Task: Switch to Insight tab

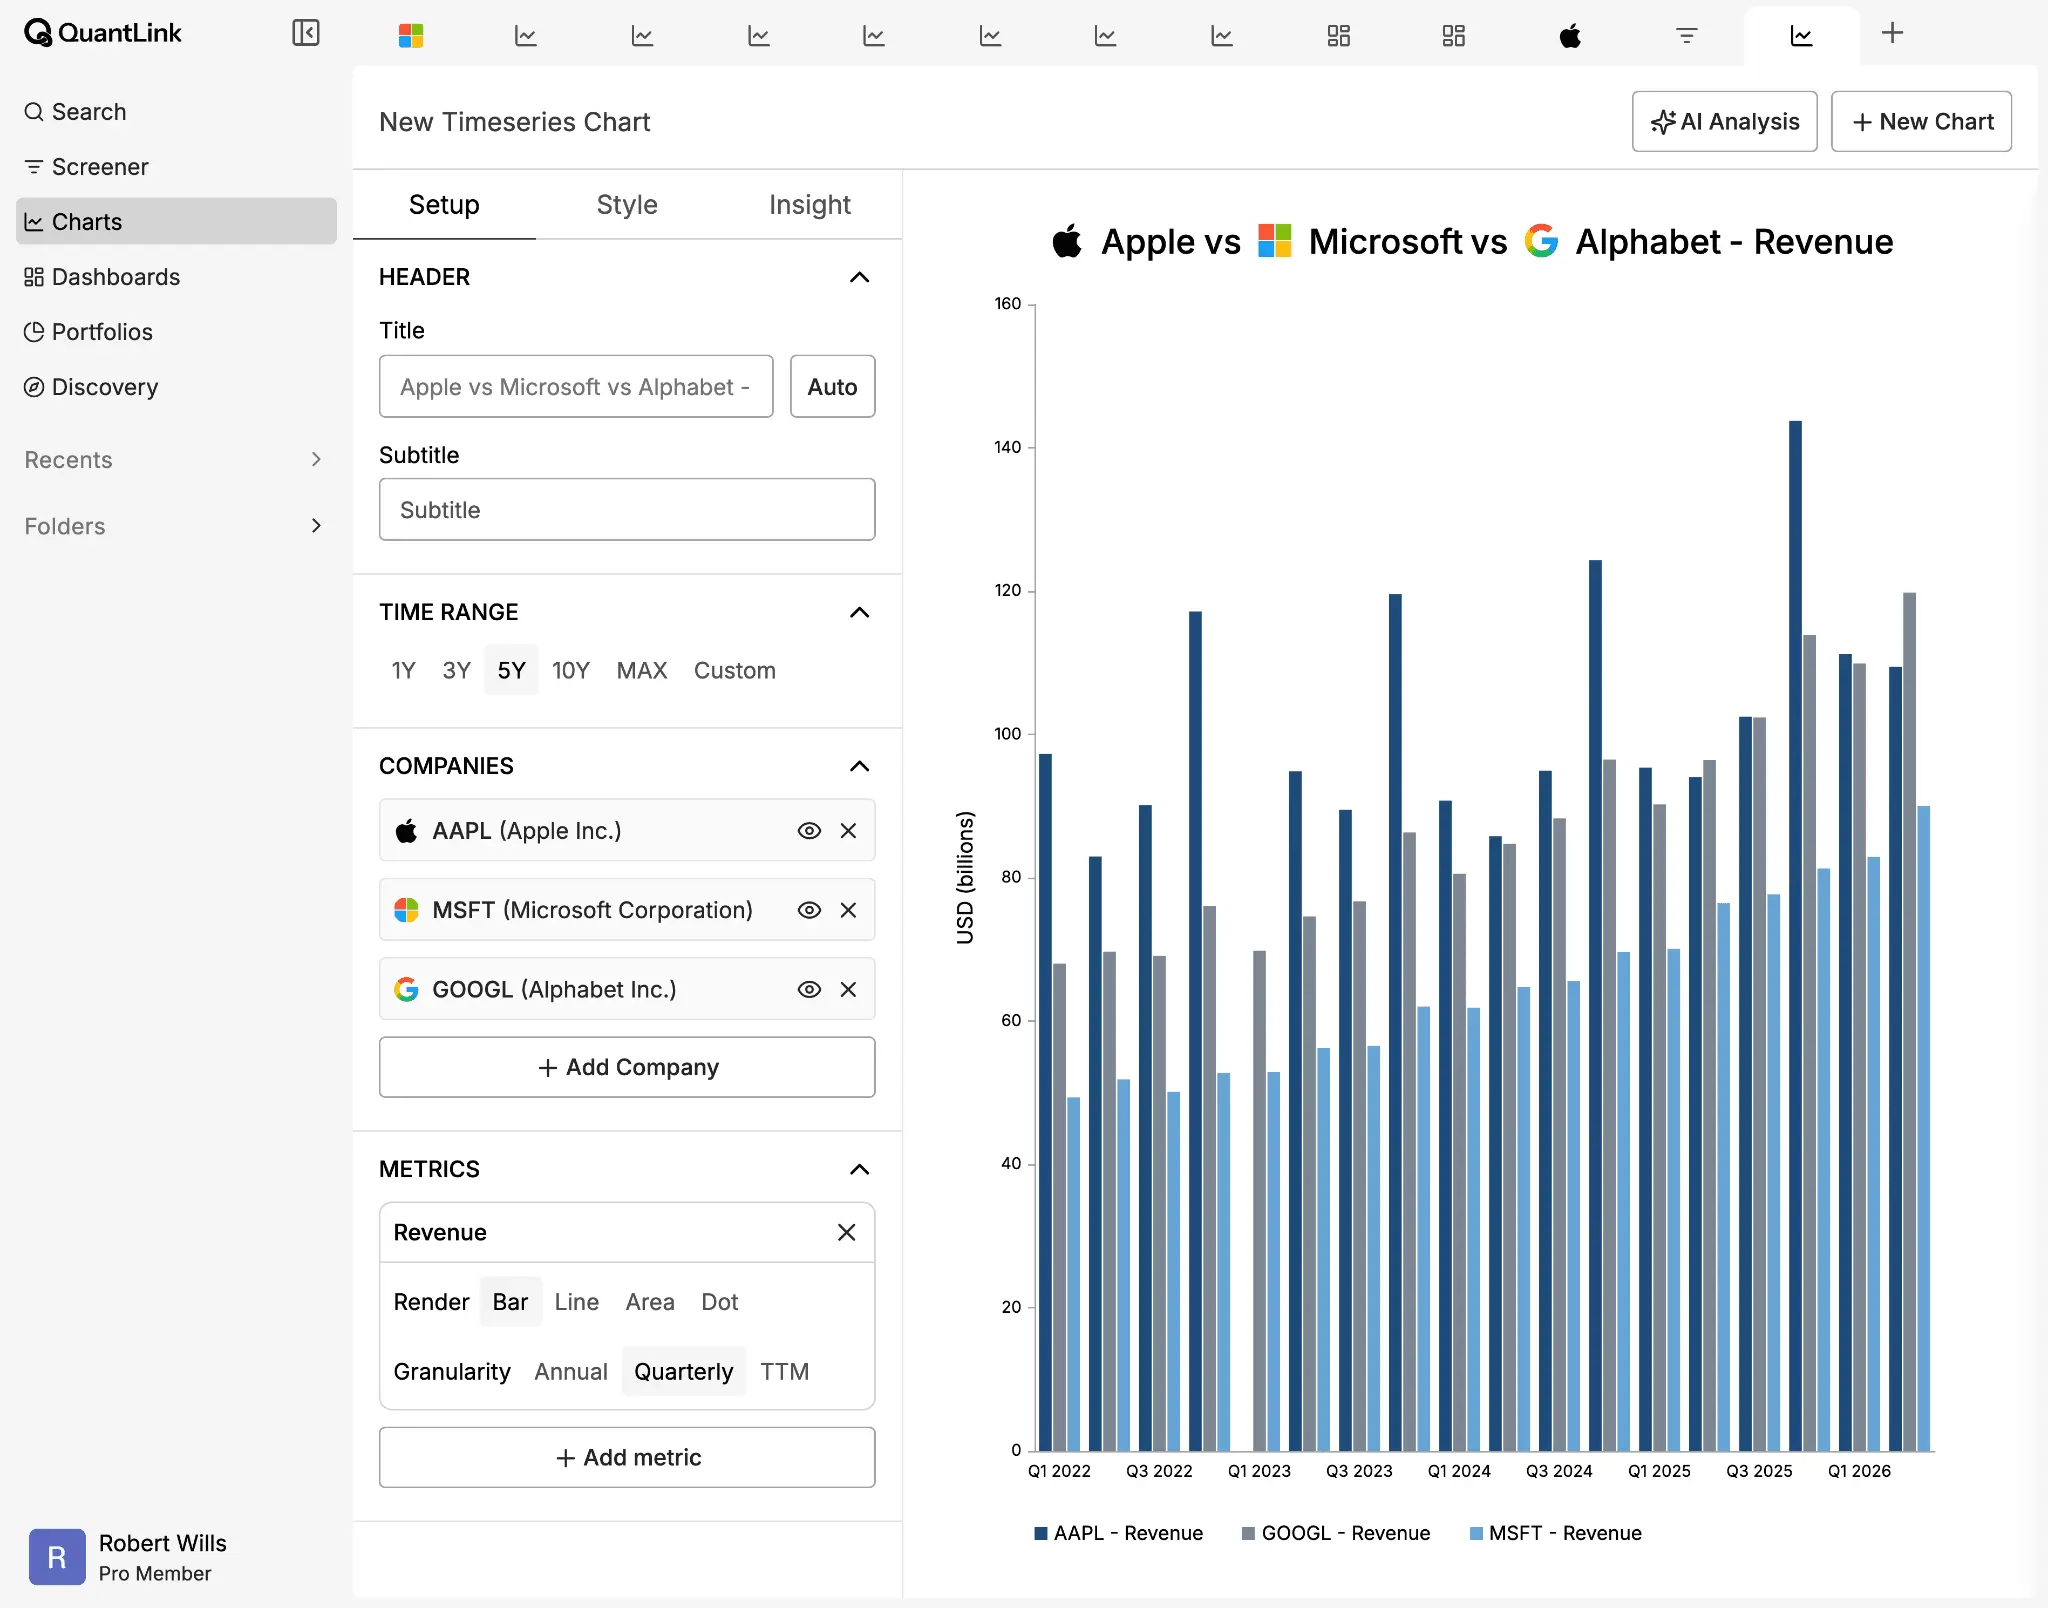Action: pos(810,205)
